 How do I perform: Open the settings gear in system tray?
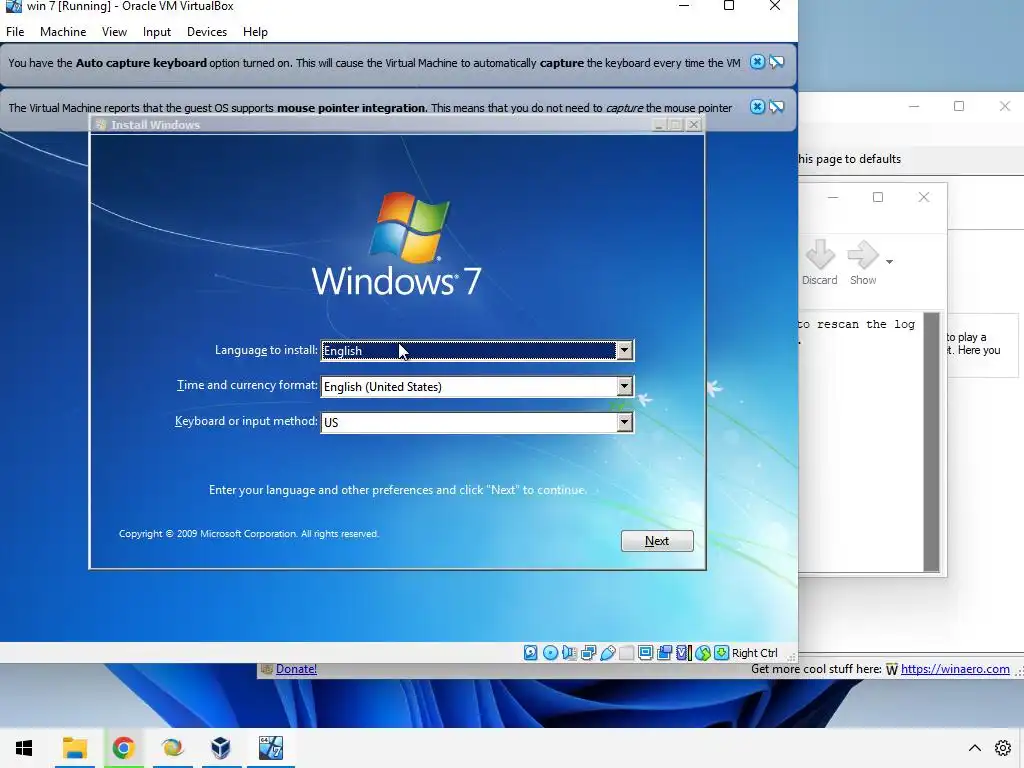(1002, 748)
